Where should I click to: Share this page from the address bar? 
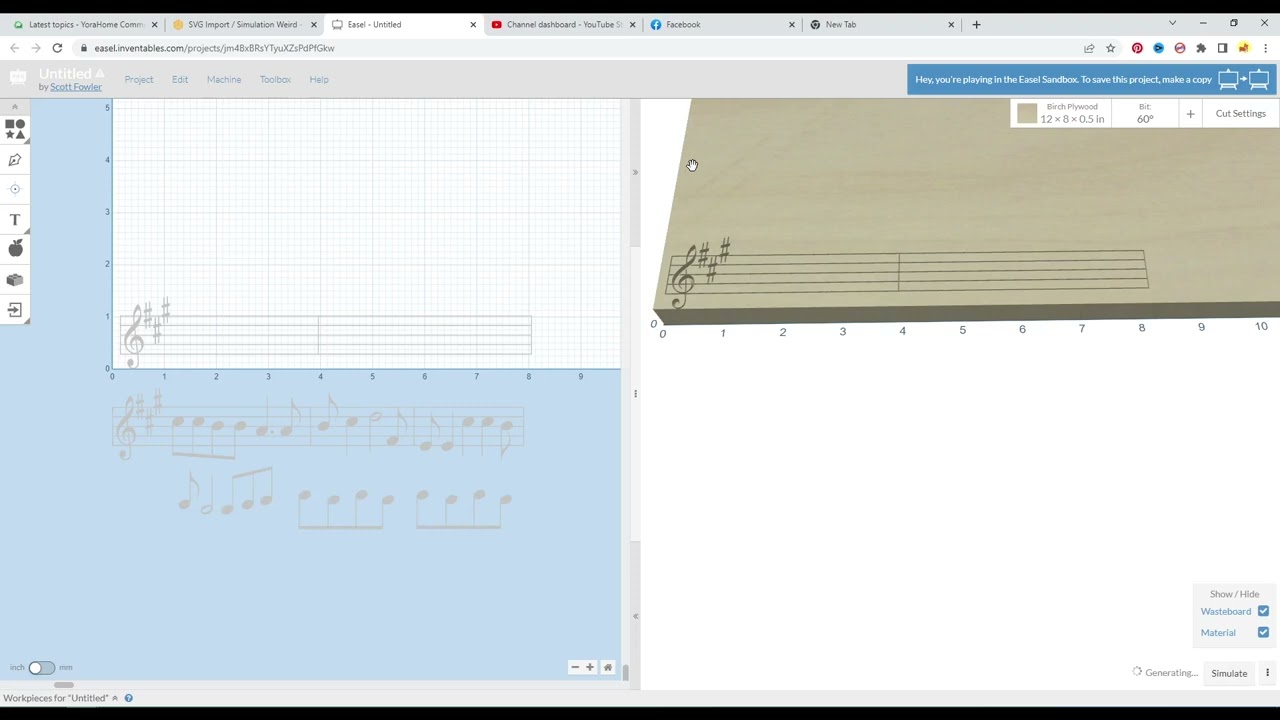tap(1089, 48)
